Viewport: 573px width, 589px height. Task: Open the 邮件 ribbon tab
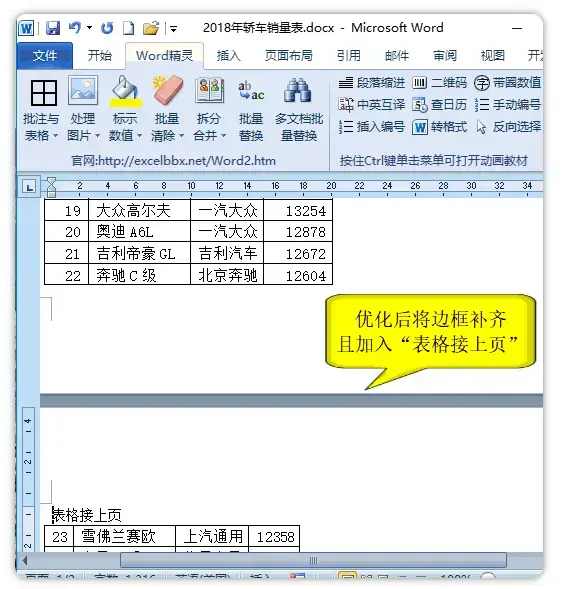click(x=396, y=56)
